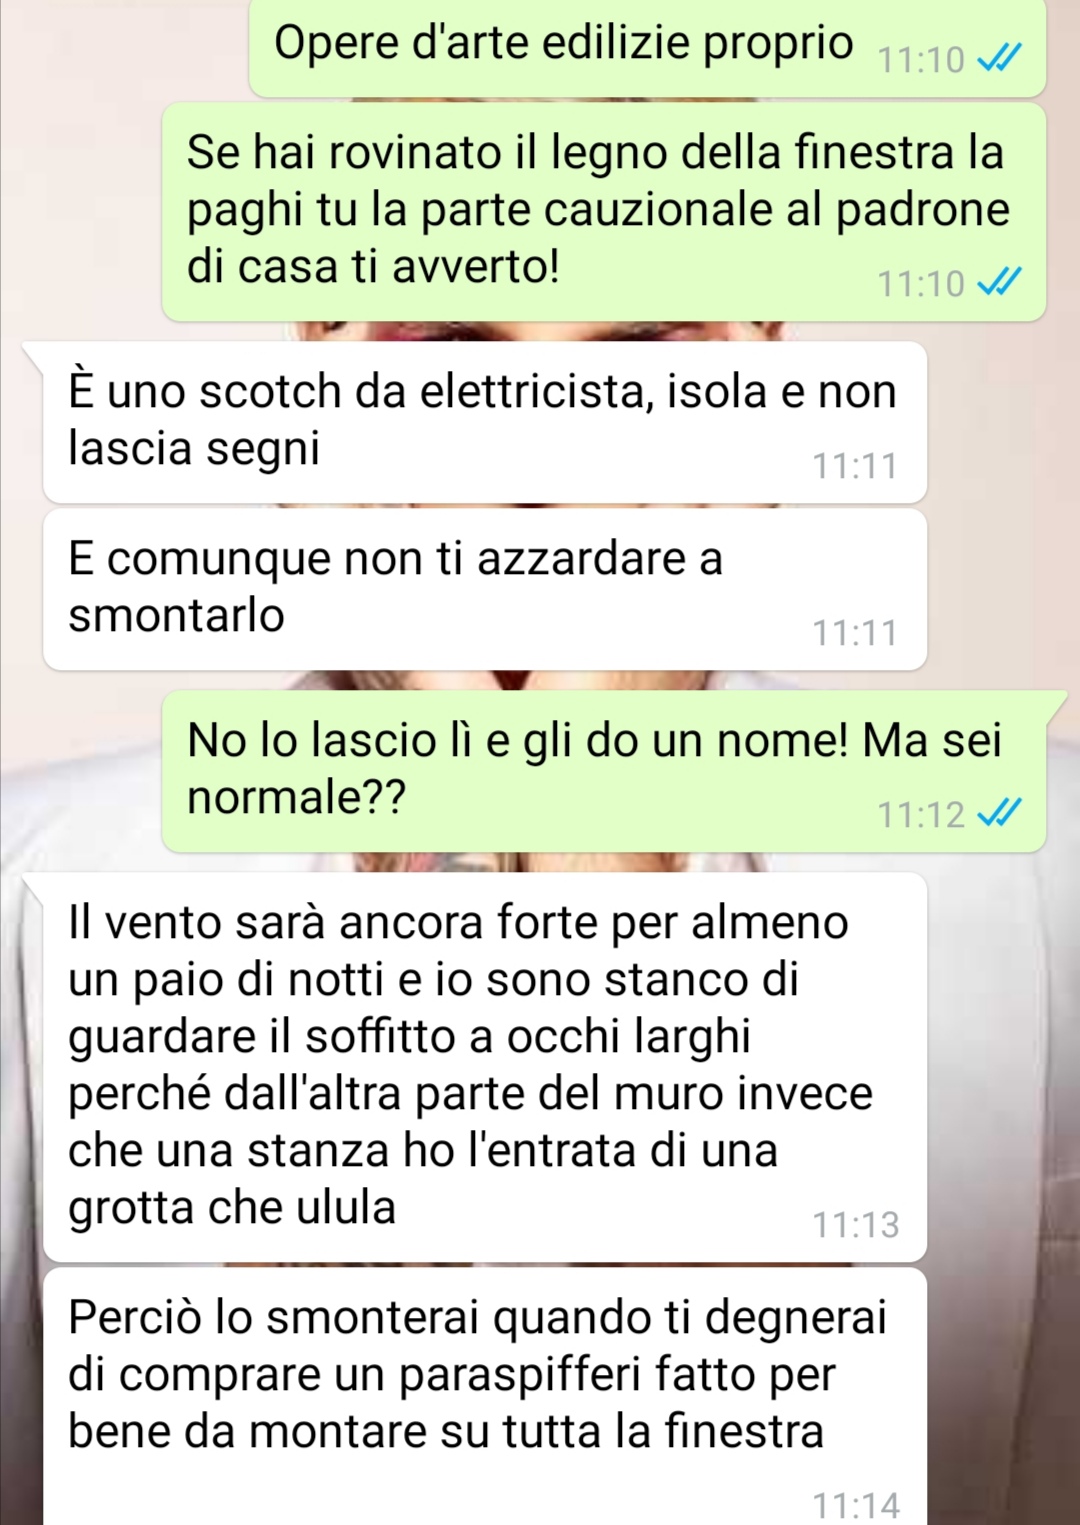This screenshot has width=1080, height=1525.
Task: Tap read-receipt checkmarks on 'Opere d'arte edilizie' message
Action: (x=999, y=60)
